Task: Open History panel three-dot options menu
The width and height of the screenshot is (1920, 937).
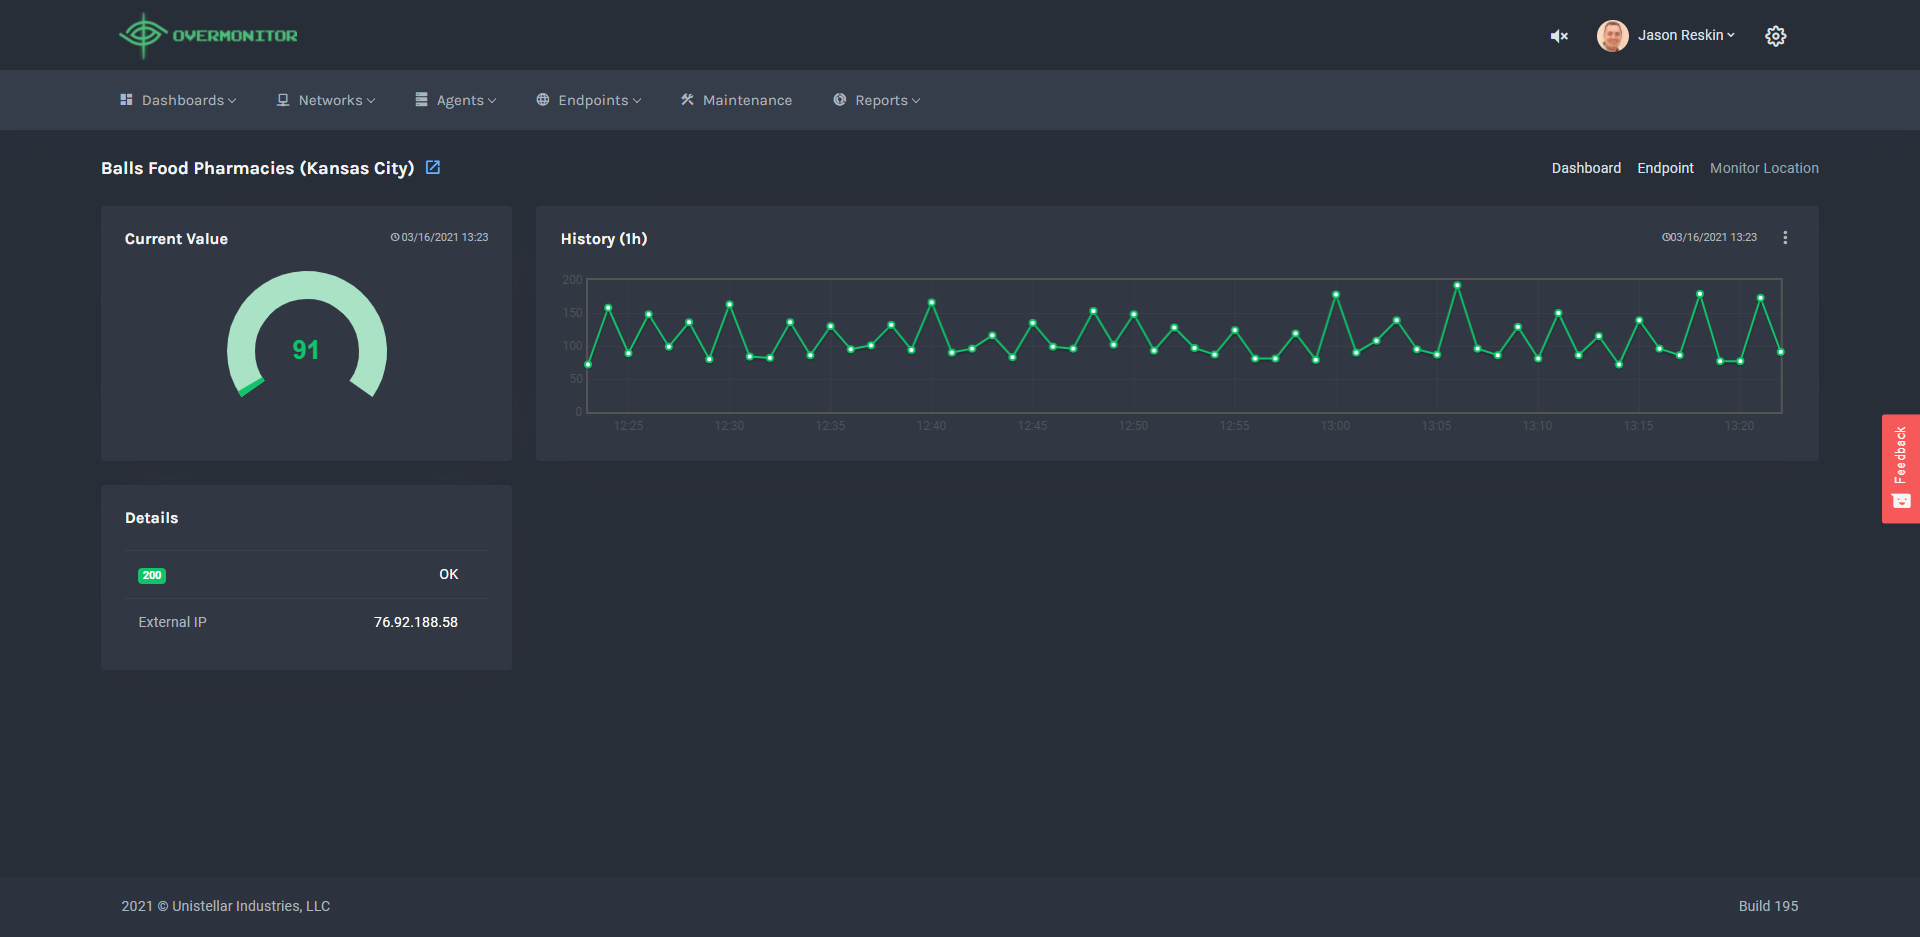Action: pyautogui.click(x=1785, y=238)
